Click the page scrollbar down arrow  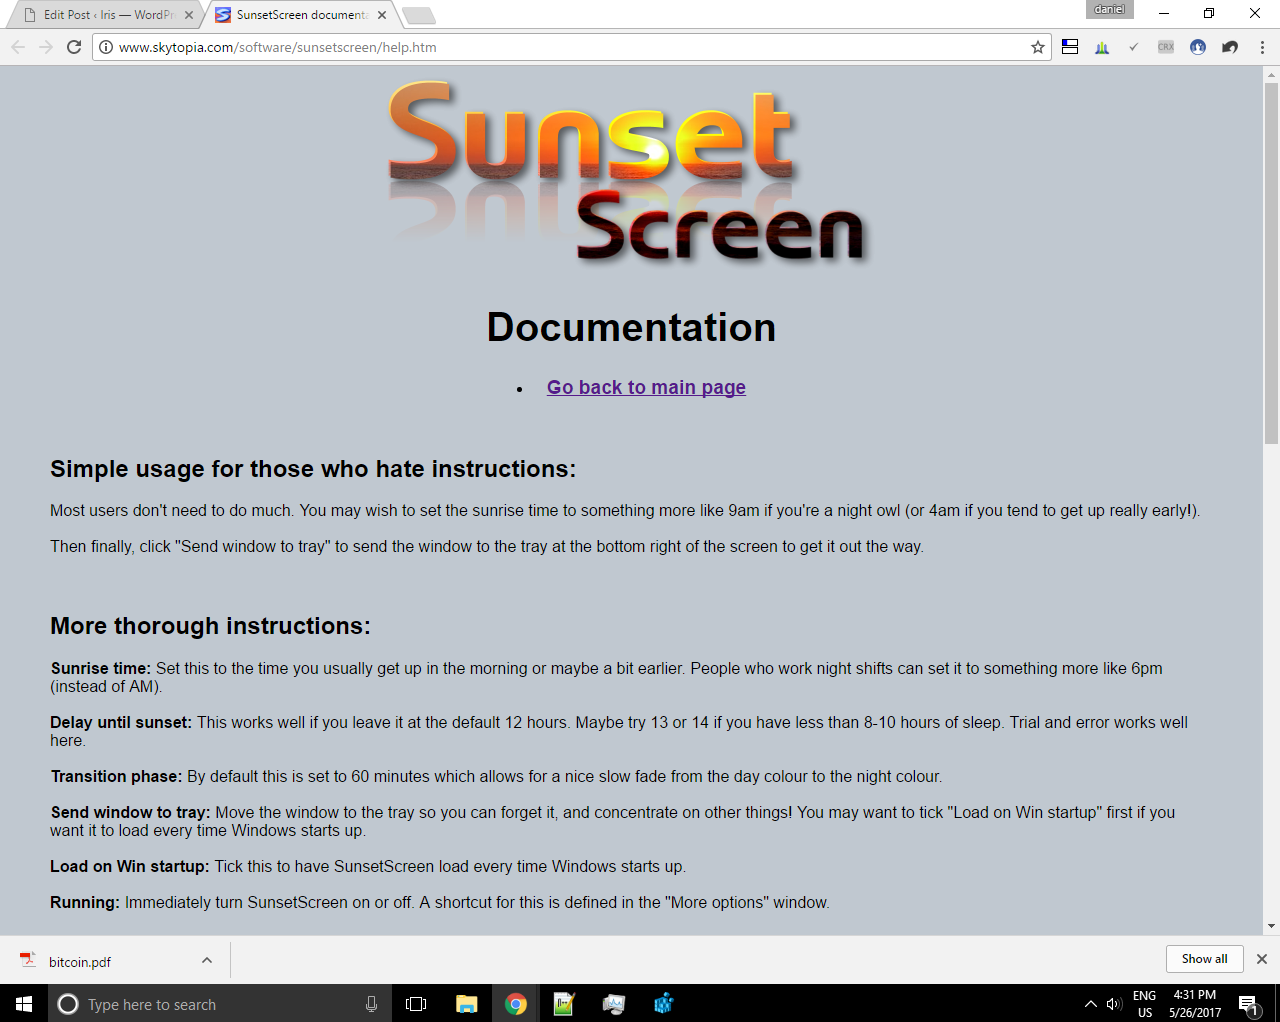(1271, 927)
